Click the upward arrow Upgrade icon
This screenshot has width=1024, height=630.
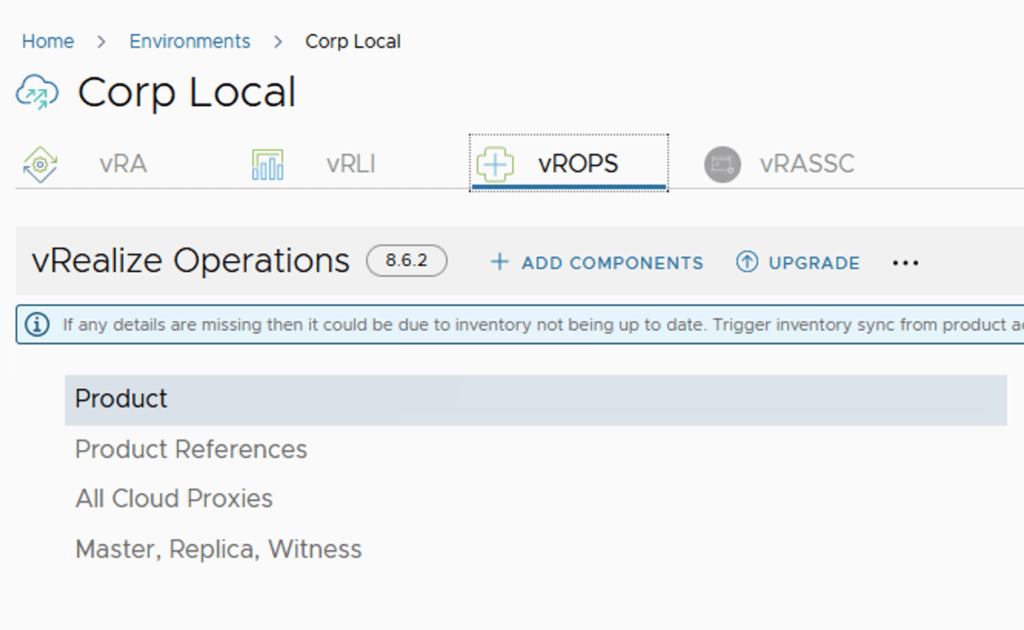click(746, 262)
